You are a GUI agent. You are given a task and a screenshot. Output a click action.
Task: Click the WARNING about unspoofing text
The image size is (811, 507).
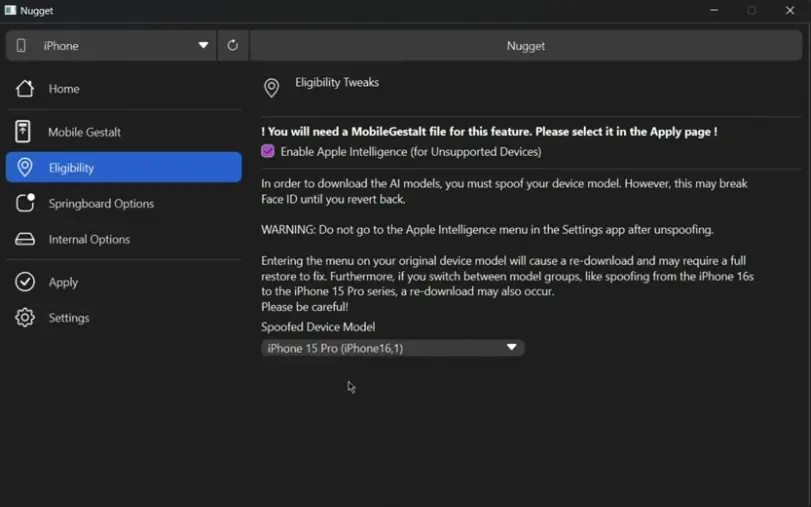click(x=487, y=229)
